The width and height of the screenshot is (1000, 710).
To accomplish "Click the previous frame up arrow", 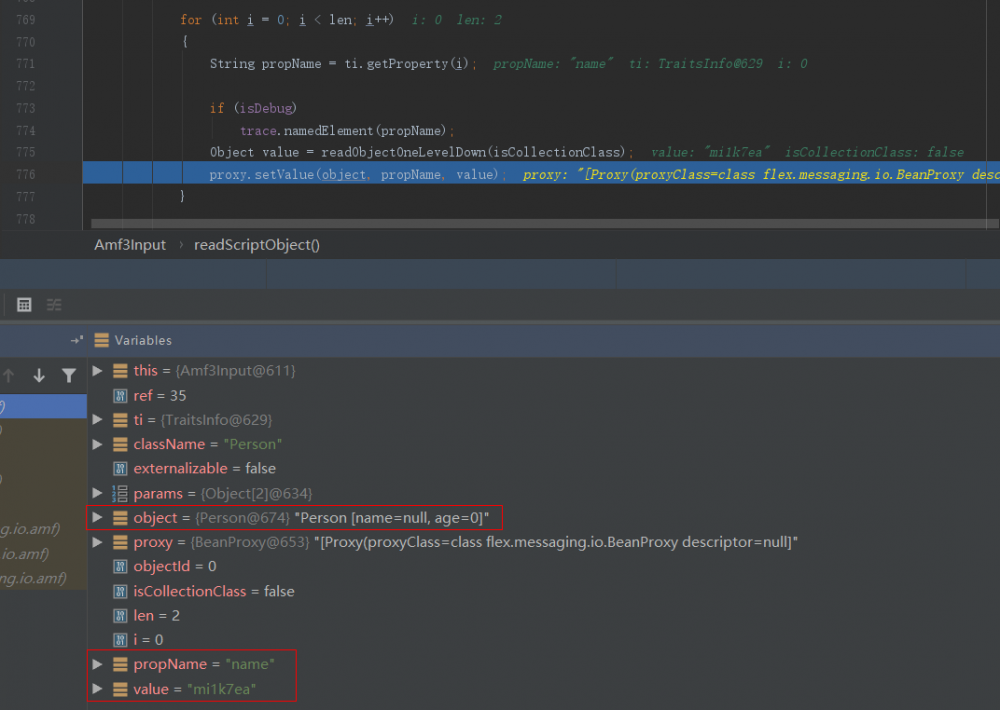I will (x=9, y=375).
